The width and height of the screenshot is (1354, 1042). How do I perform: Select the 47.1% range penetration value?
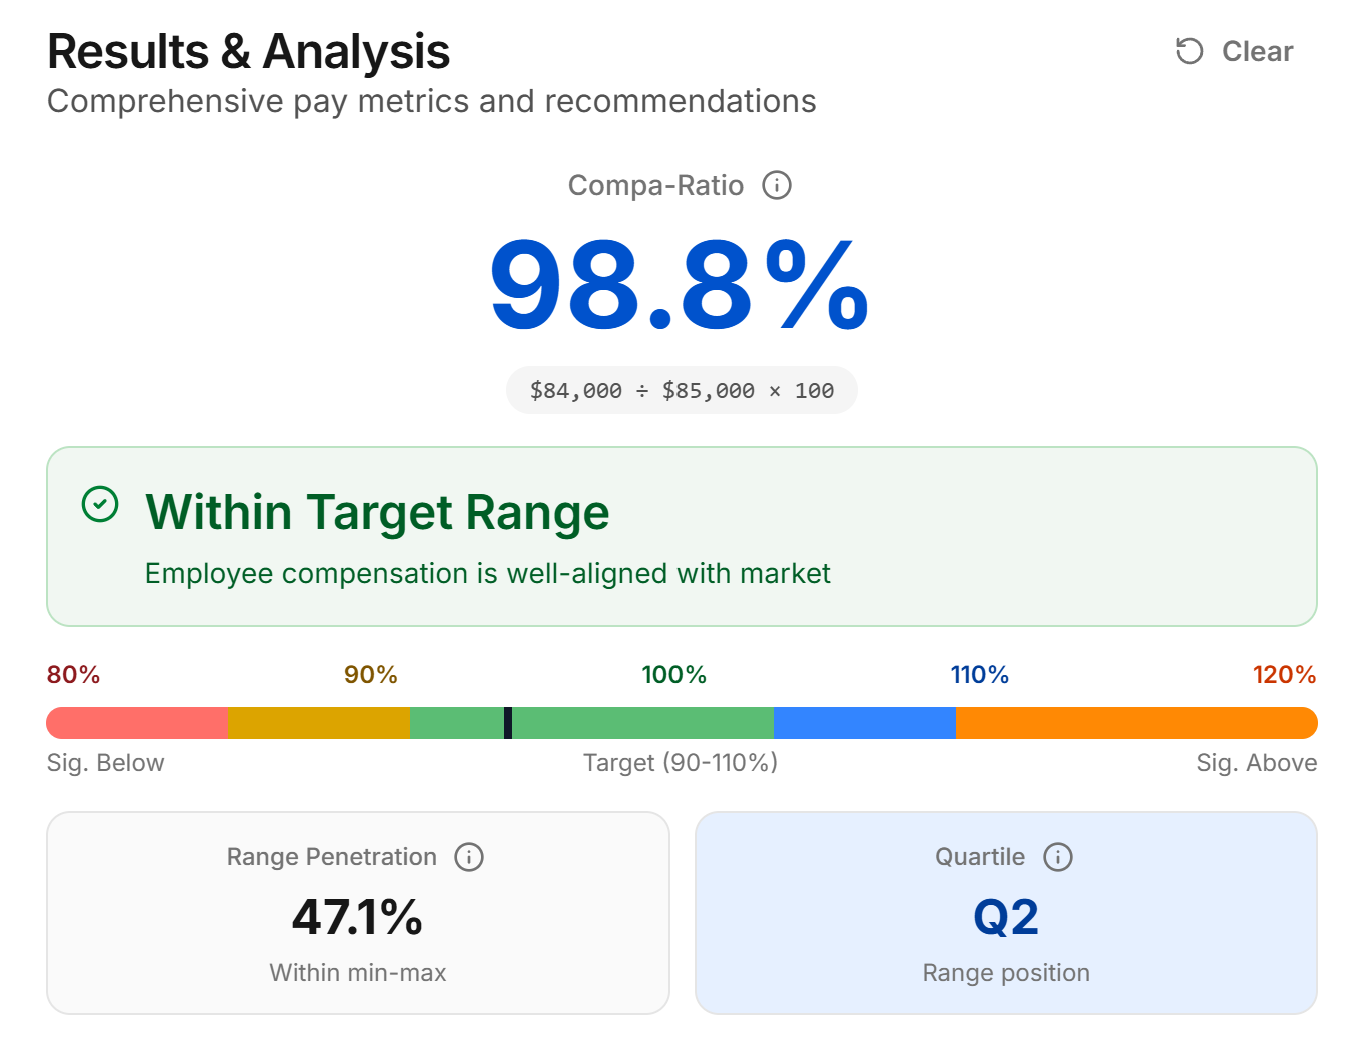click(x=357, y=917)
